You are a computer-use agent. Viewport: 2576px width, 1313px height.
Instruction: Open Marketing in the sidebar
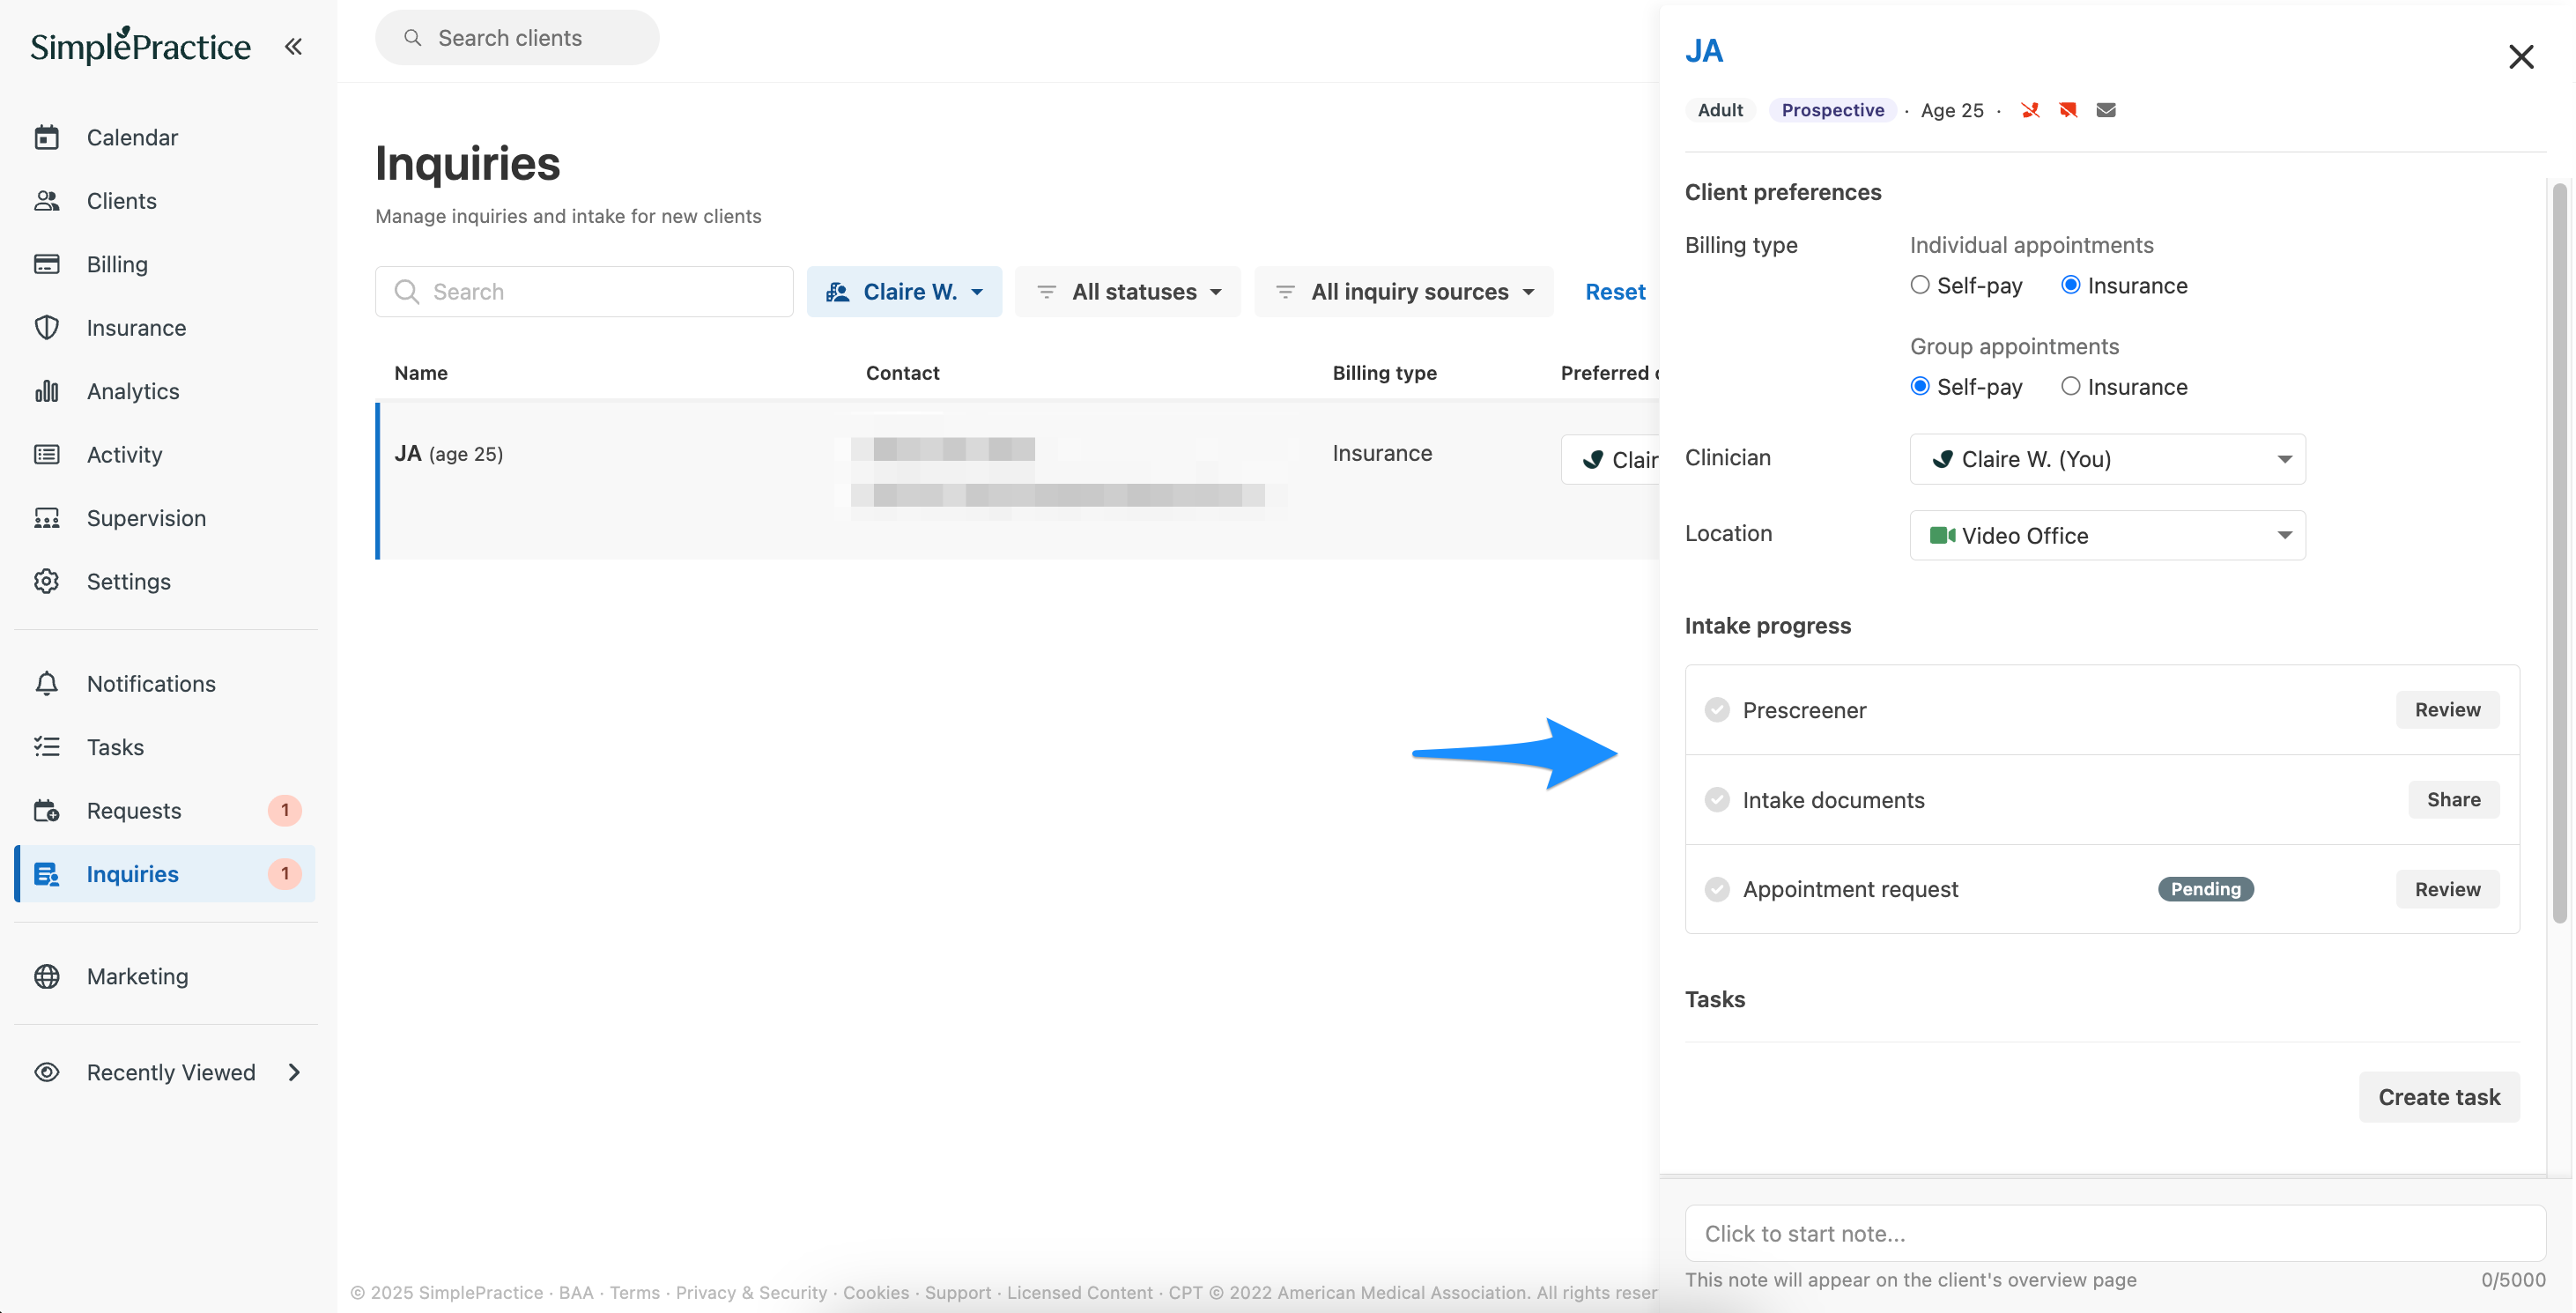click(x=137, y=976)
